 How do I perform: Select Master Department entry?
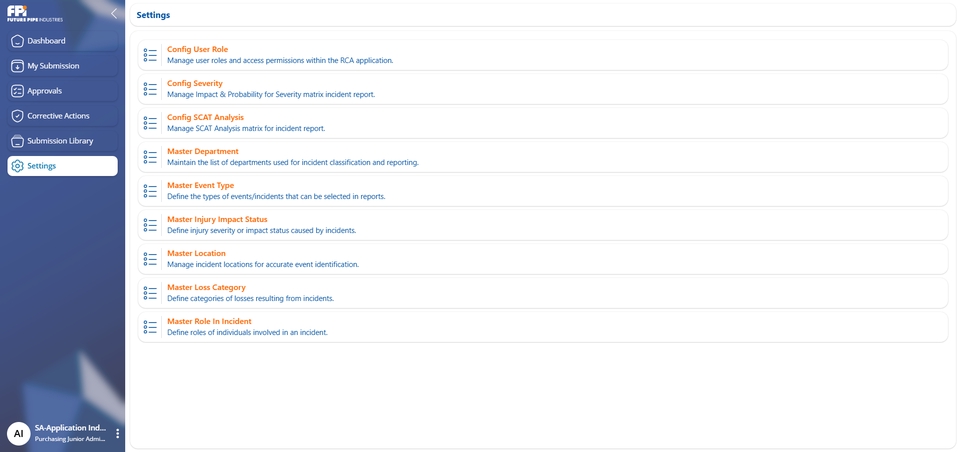203,152
